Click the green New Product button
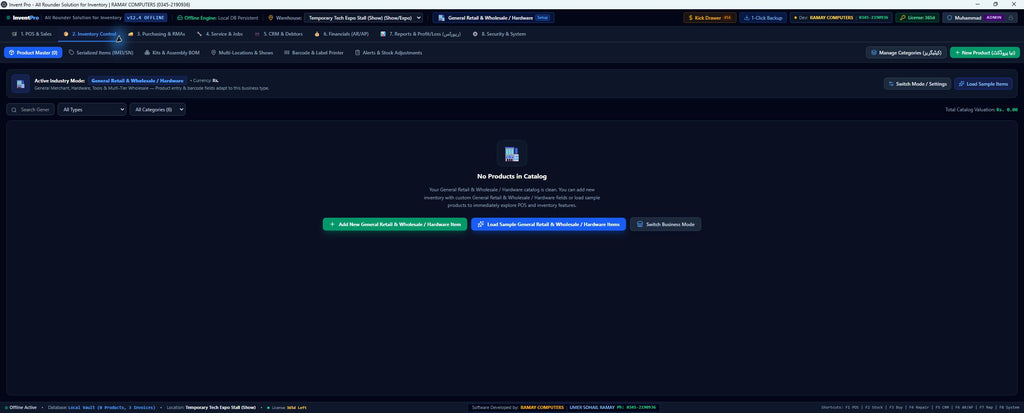Screen dimensions: 1024x413 (x=984, y=52)
